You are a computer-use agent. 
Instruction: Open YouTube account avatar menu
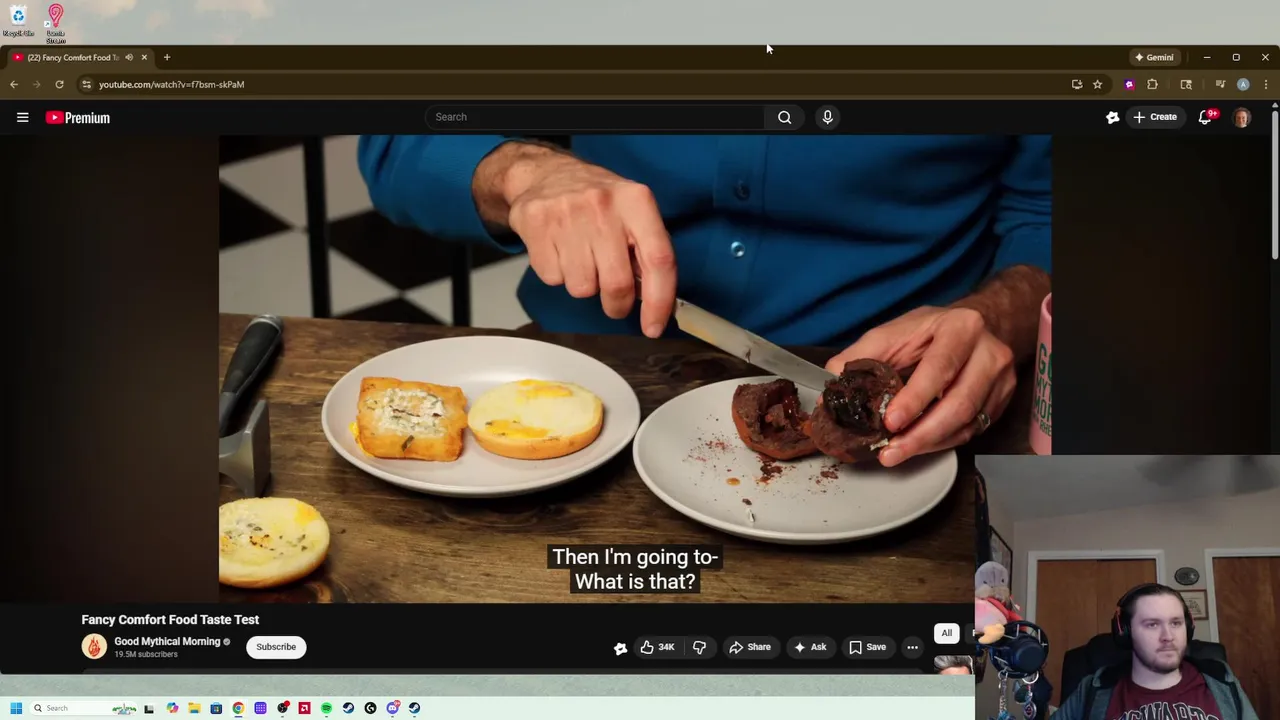[x=1242, y=117]
